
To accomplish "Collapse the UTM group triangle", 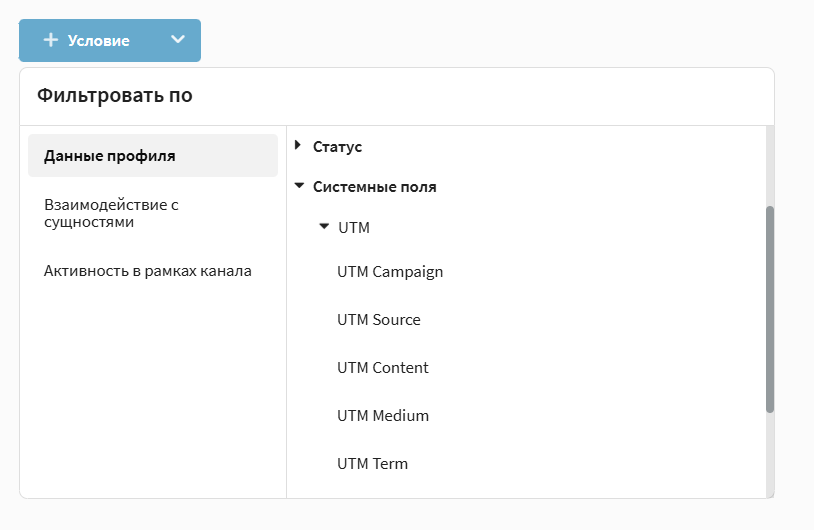I will (323, 227).
